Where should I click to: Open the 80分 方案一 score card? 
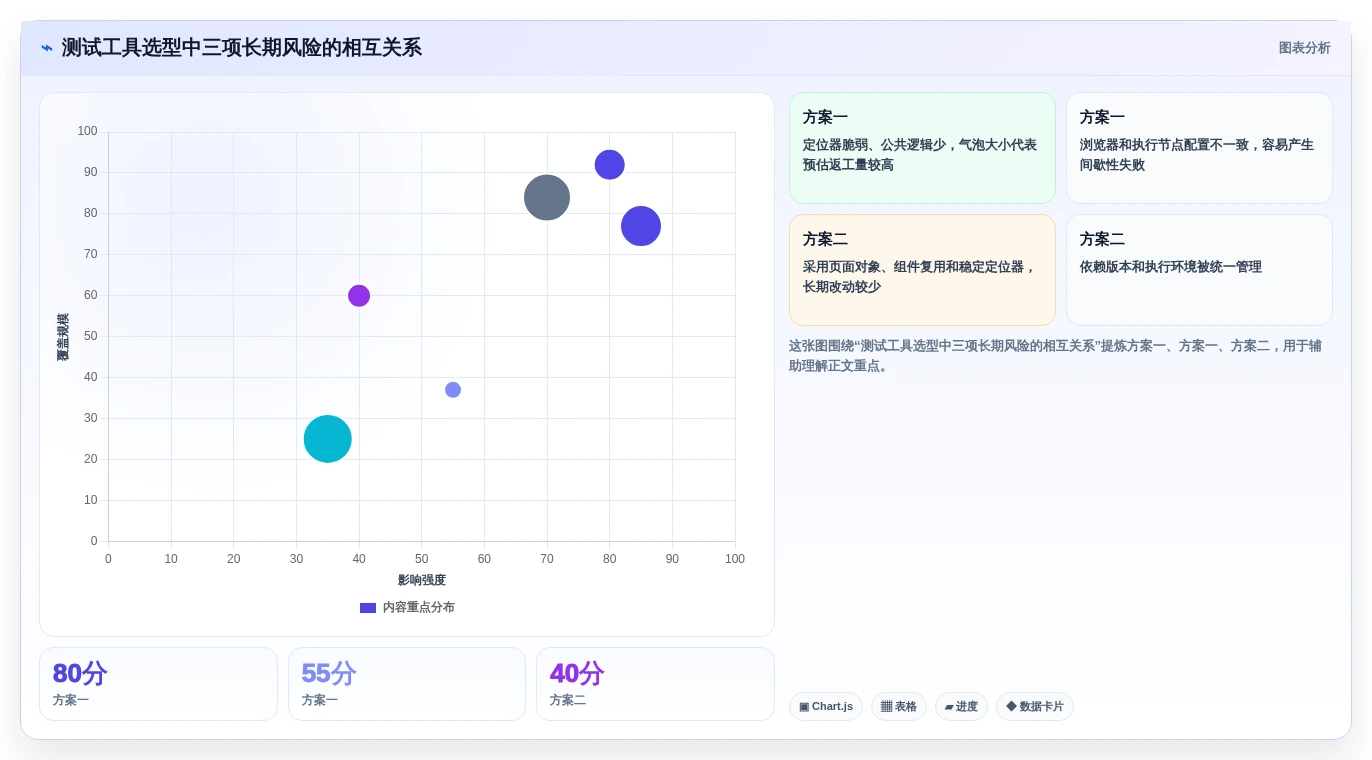158,684
